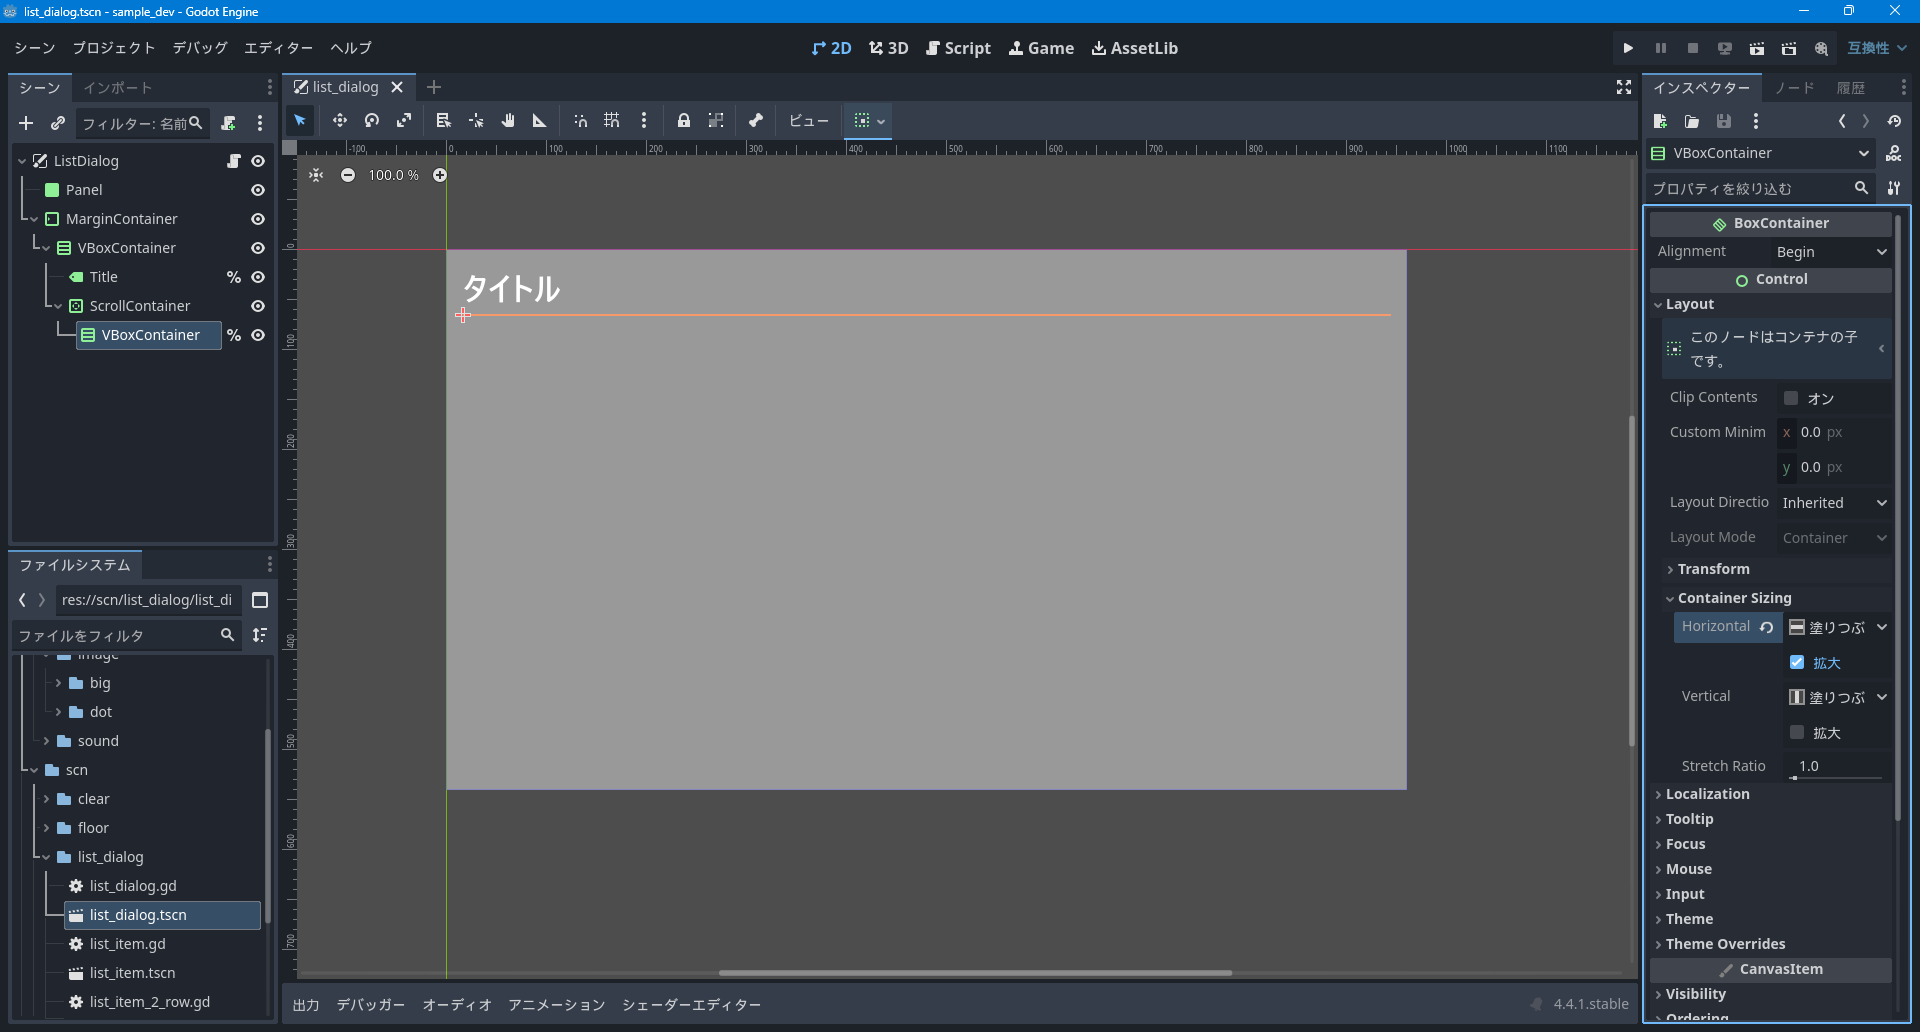The height and width of the screenshot is (1032, 1920).
Task: Add a new child node
Action: click(26, 123)
